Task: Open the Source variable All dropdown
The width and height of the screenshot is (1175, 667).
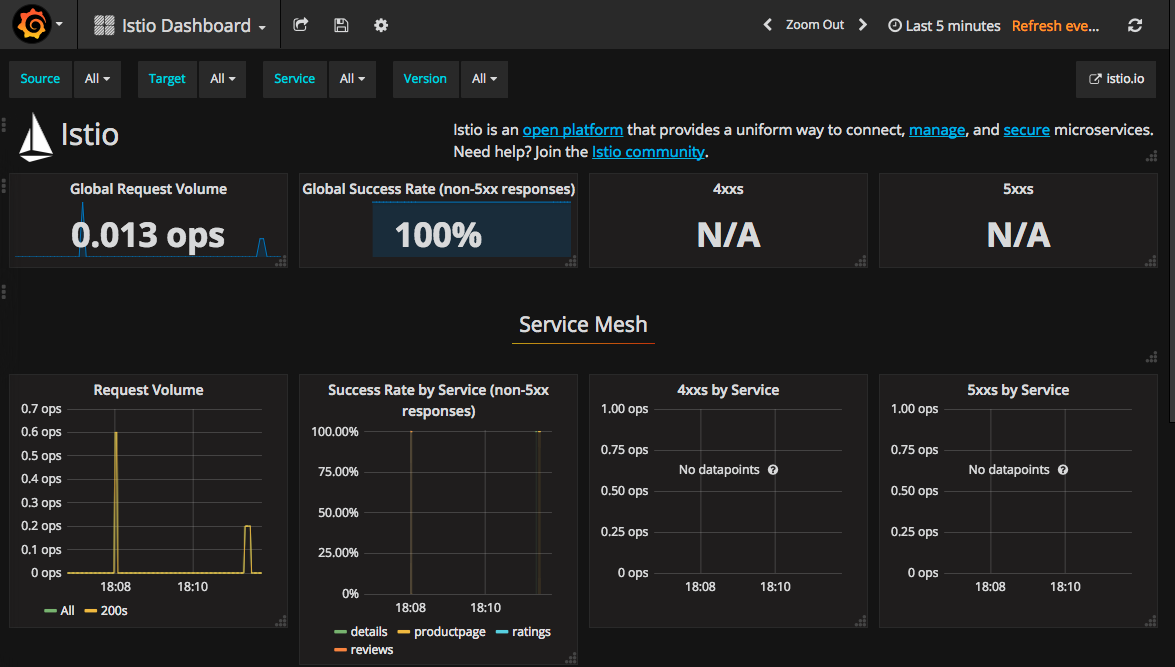Action: tap(97, 79)
